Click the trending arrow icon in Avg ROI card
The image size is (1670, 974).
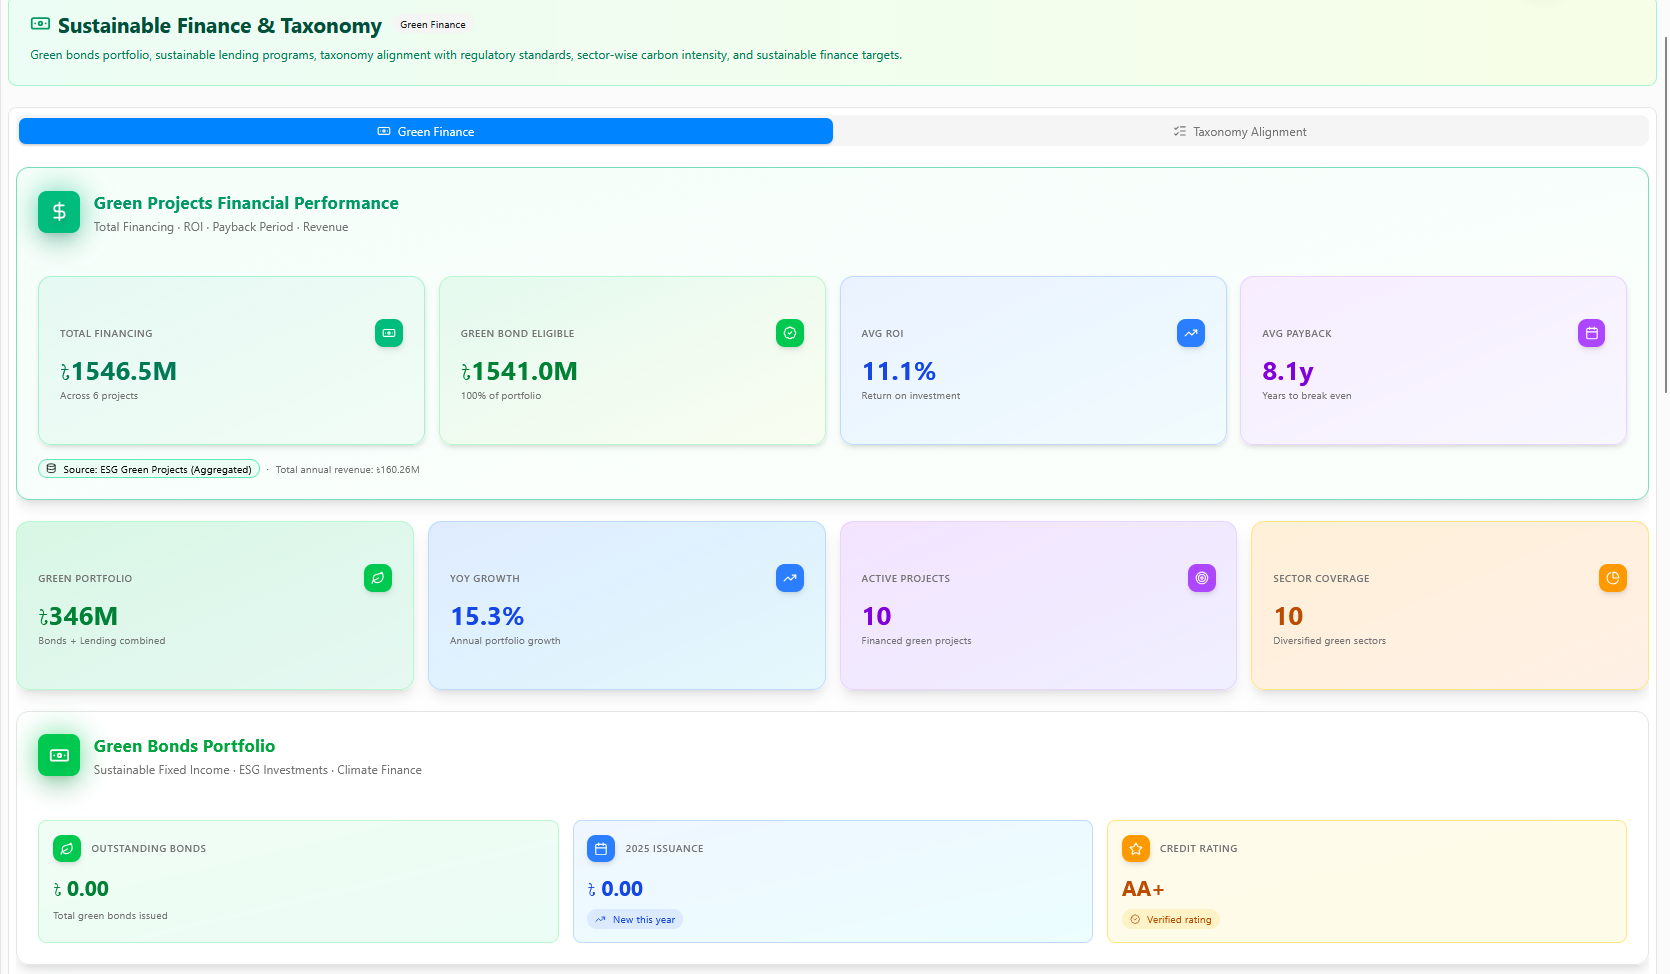(x=1190, y=333)
